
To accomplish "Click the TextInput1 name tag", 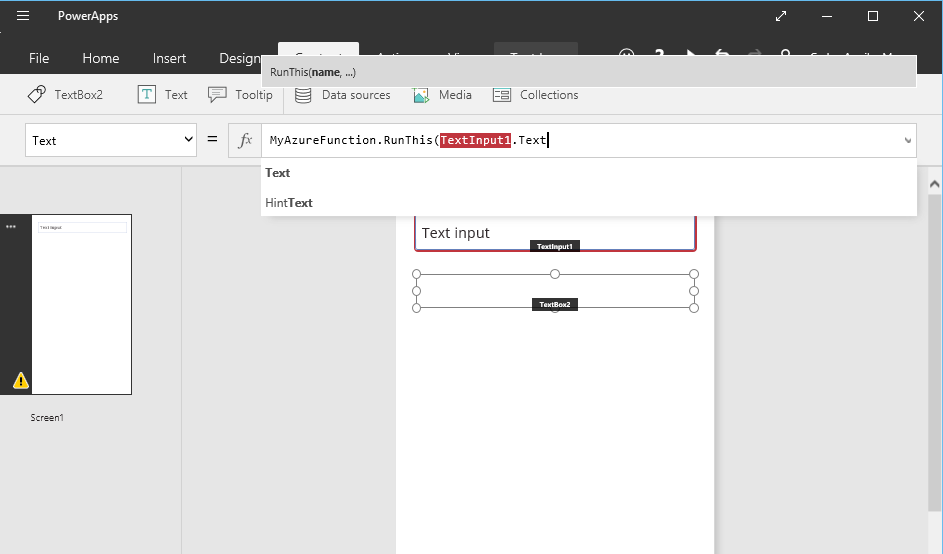I will (554, 246).
